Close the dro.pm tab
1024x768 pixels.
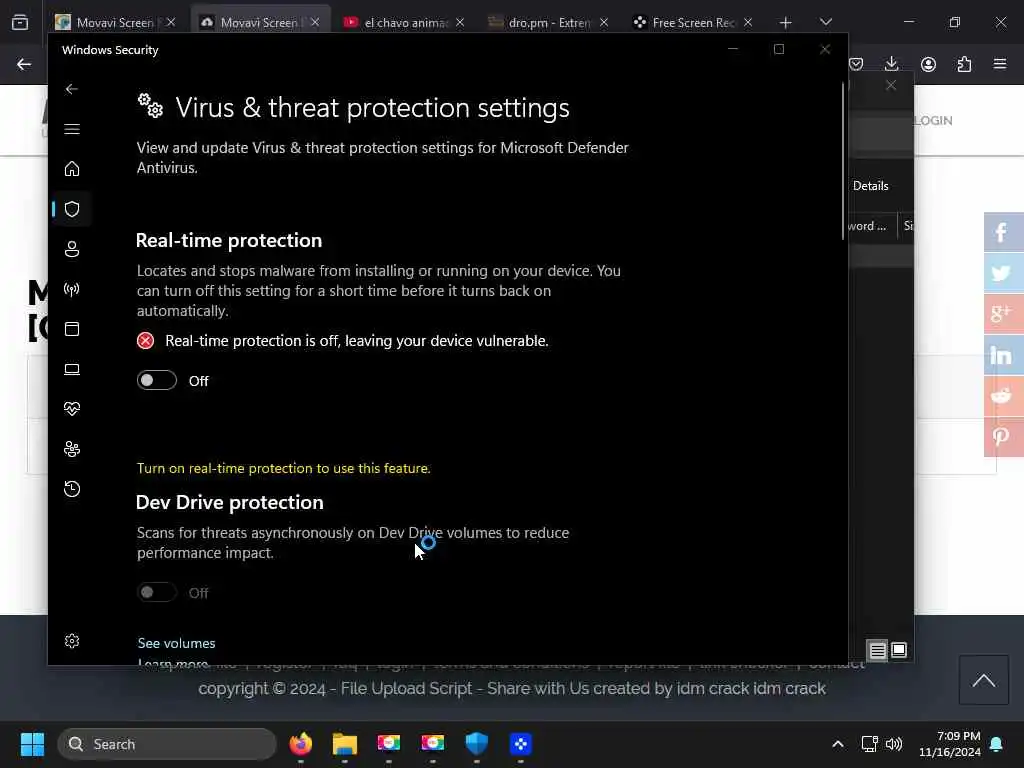tap(604, 22)
